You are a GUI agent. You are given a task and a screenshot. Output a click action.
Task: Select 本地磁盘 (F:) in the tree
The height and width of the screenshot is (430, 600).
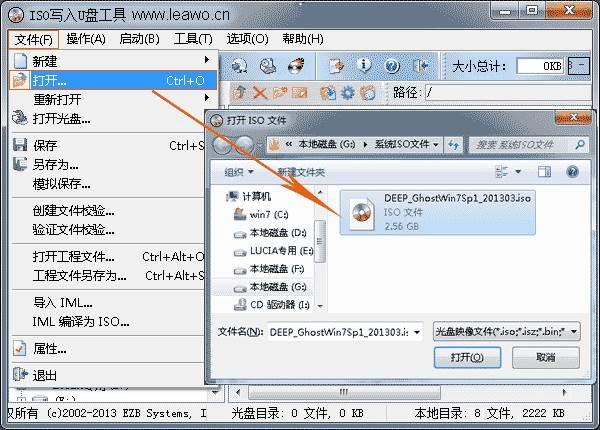[269, 269]
